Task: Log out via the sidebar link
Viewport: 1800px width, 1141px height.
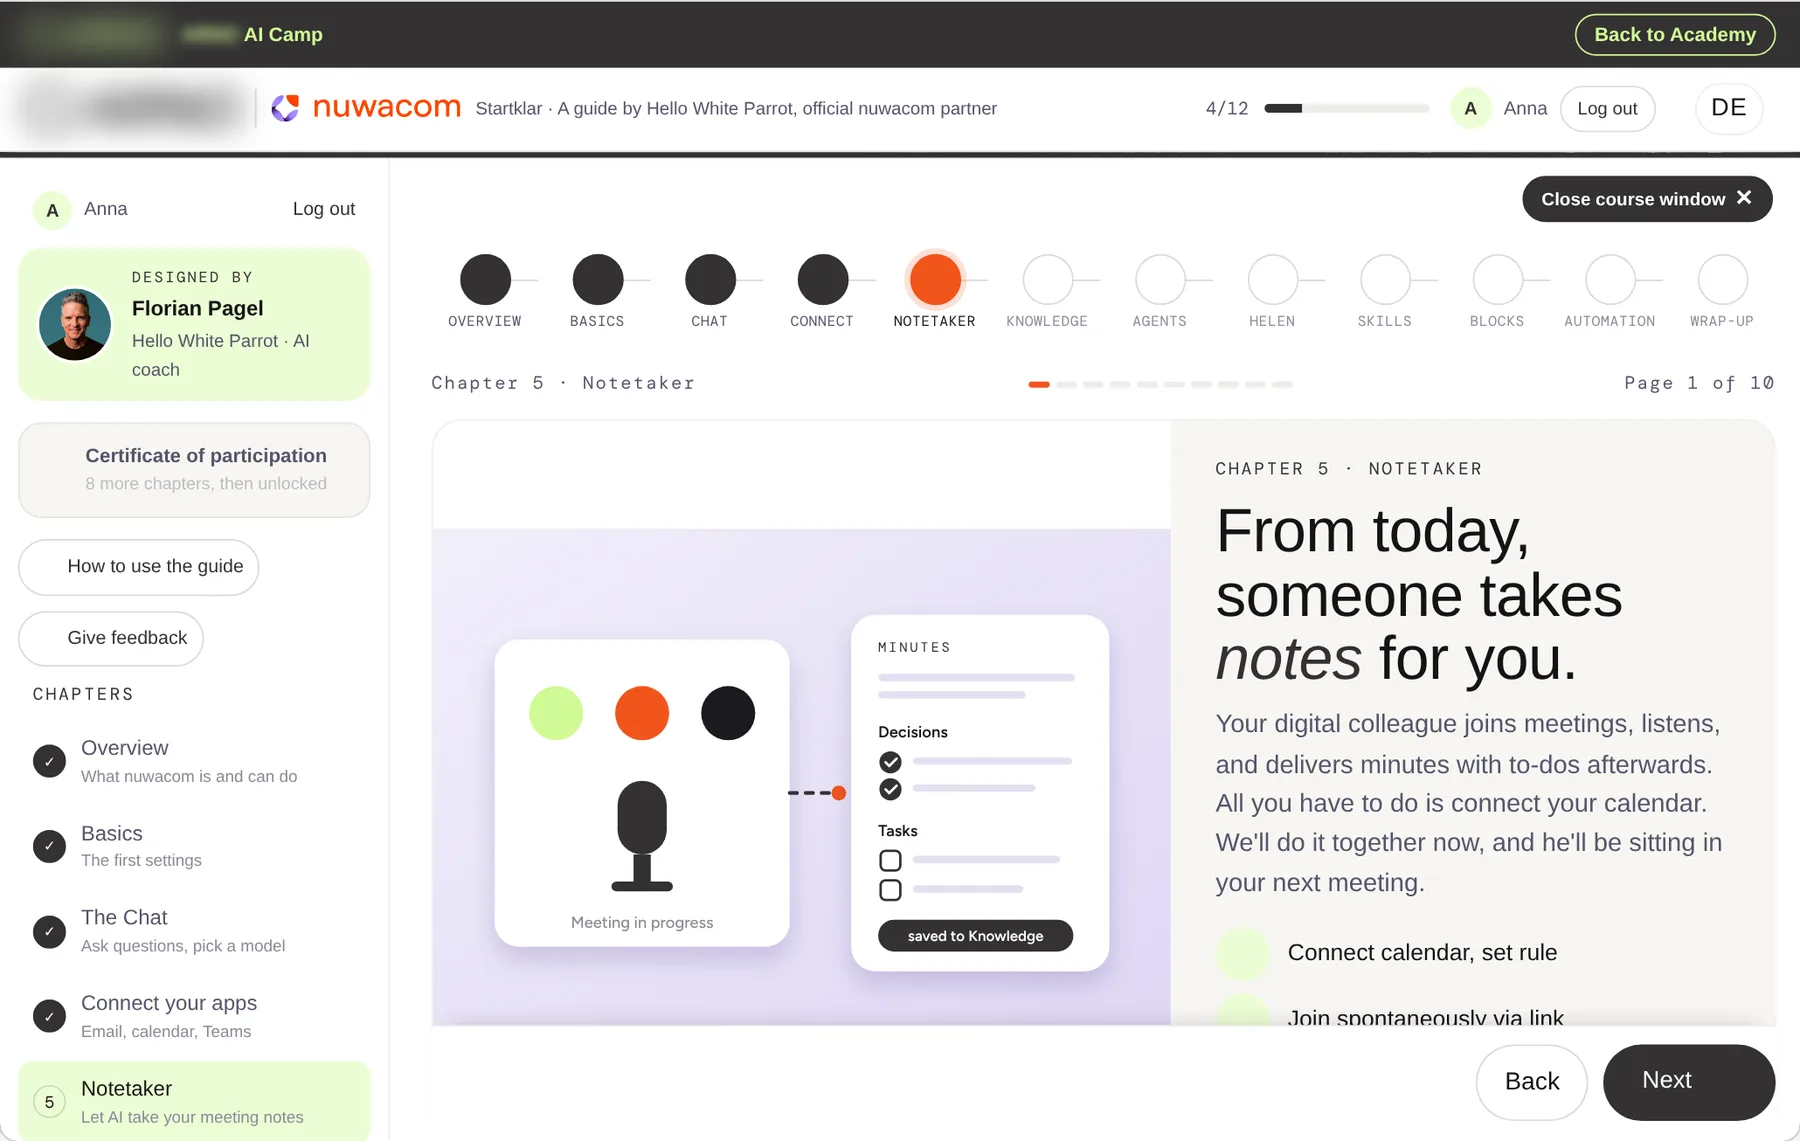Action: pyautogui.click(x=324, y=209)
